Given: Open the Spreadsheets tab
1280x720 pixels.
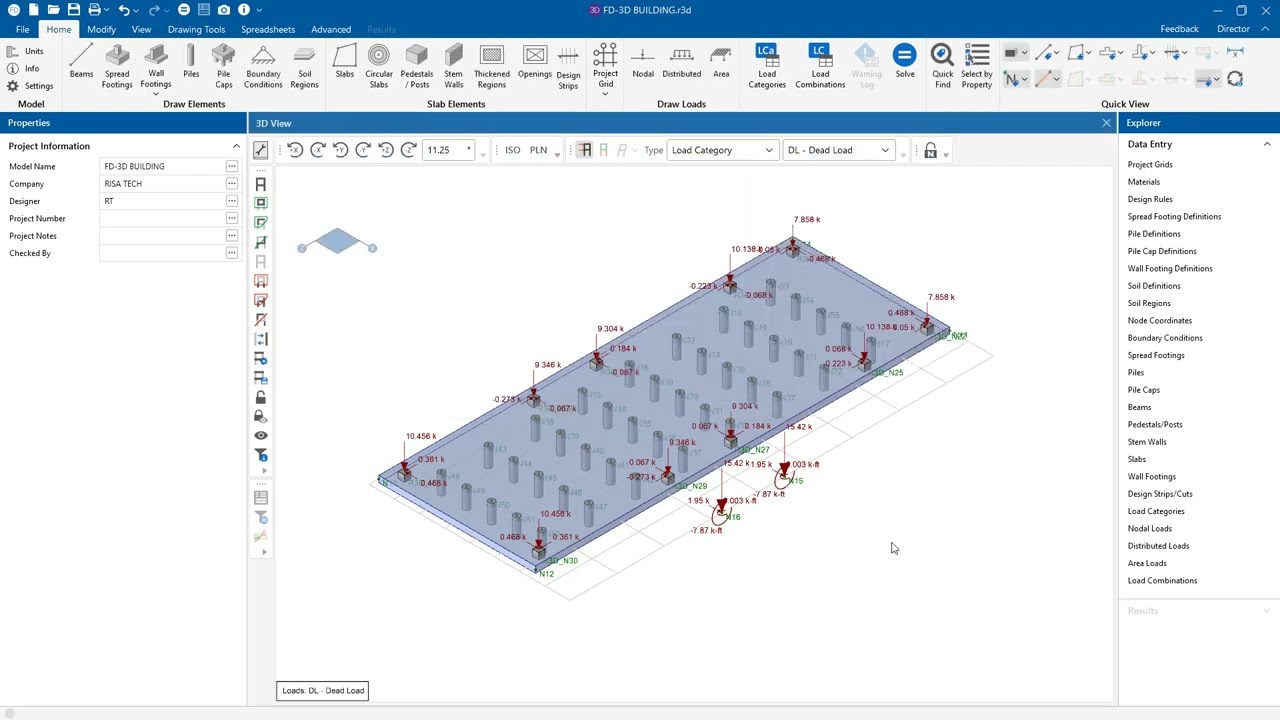Looking at the screenshot, I should pyautogui.click(x=268, y=29).
